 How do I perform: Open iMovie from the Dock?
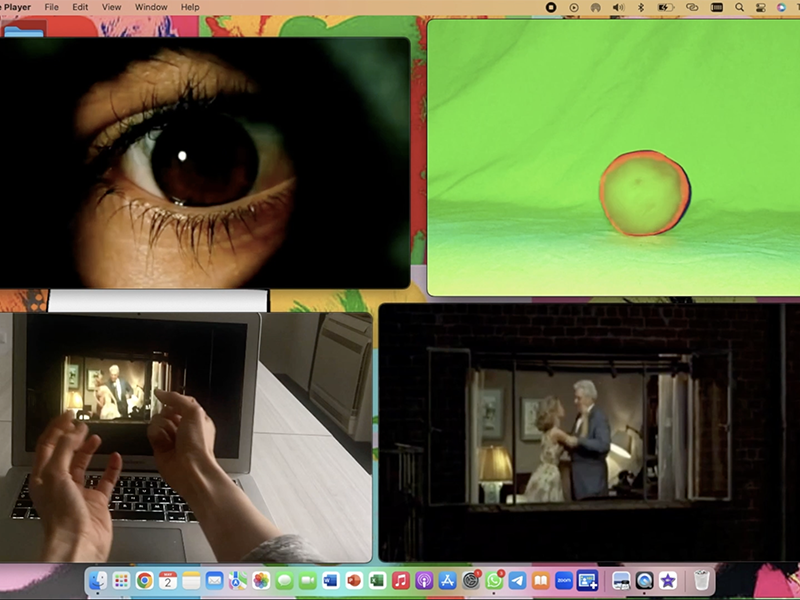click(x=668, y=580)
